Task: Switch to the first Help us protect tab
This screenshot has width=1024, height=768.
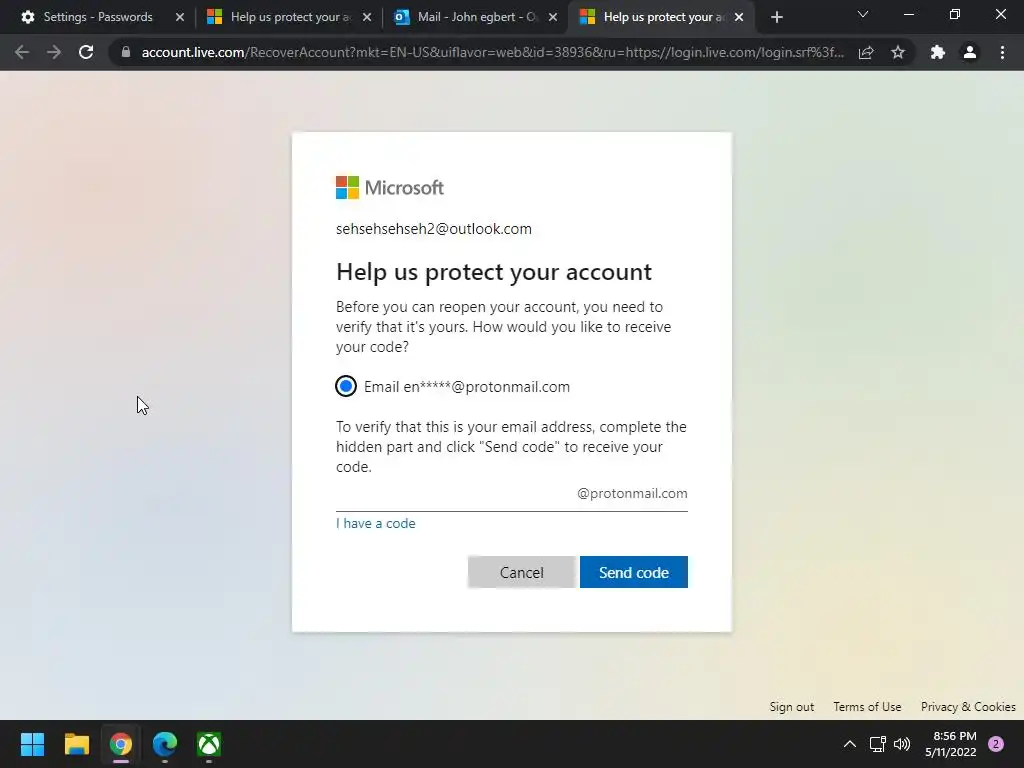Action: point(289,17)
